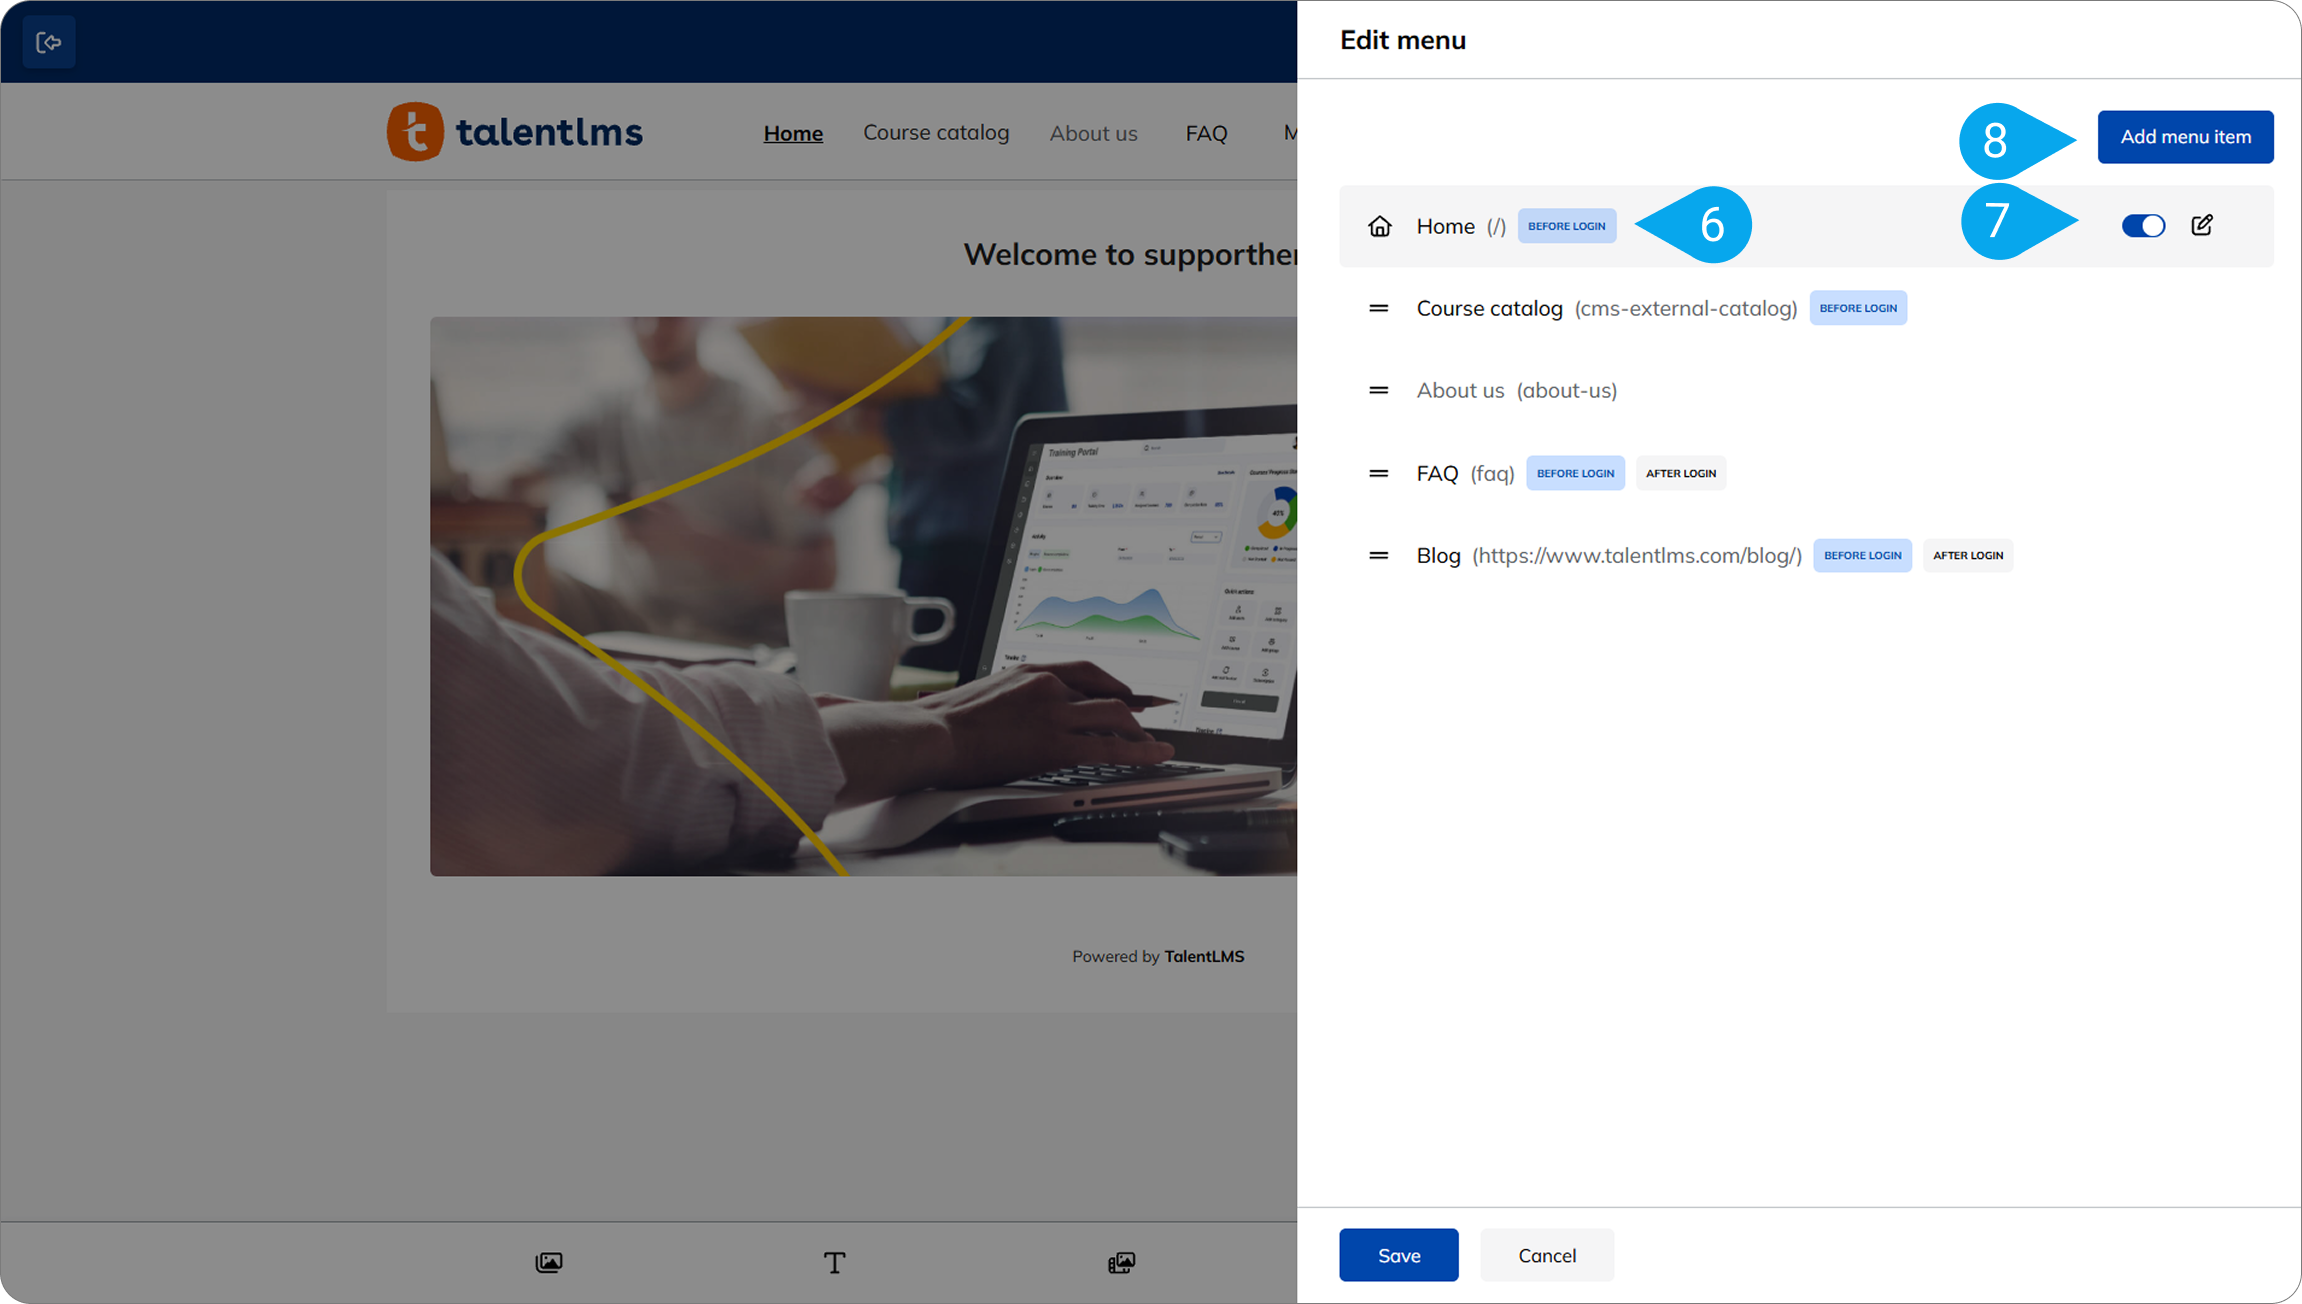The height and width of the screenshot is (1304, 2302).
Task: Open the About us nav link
Action: [1093, 133]
